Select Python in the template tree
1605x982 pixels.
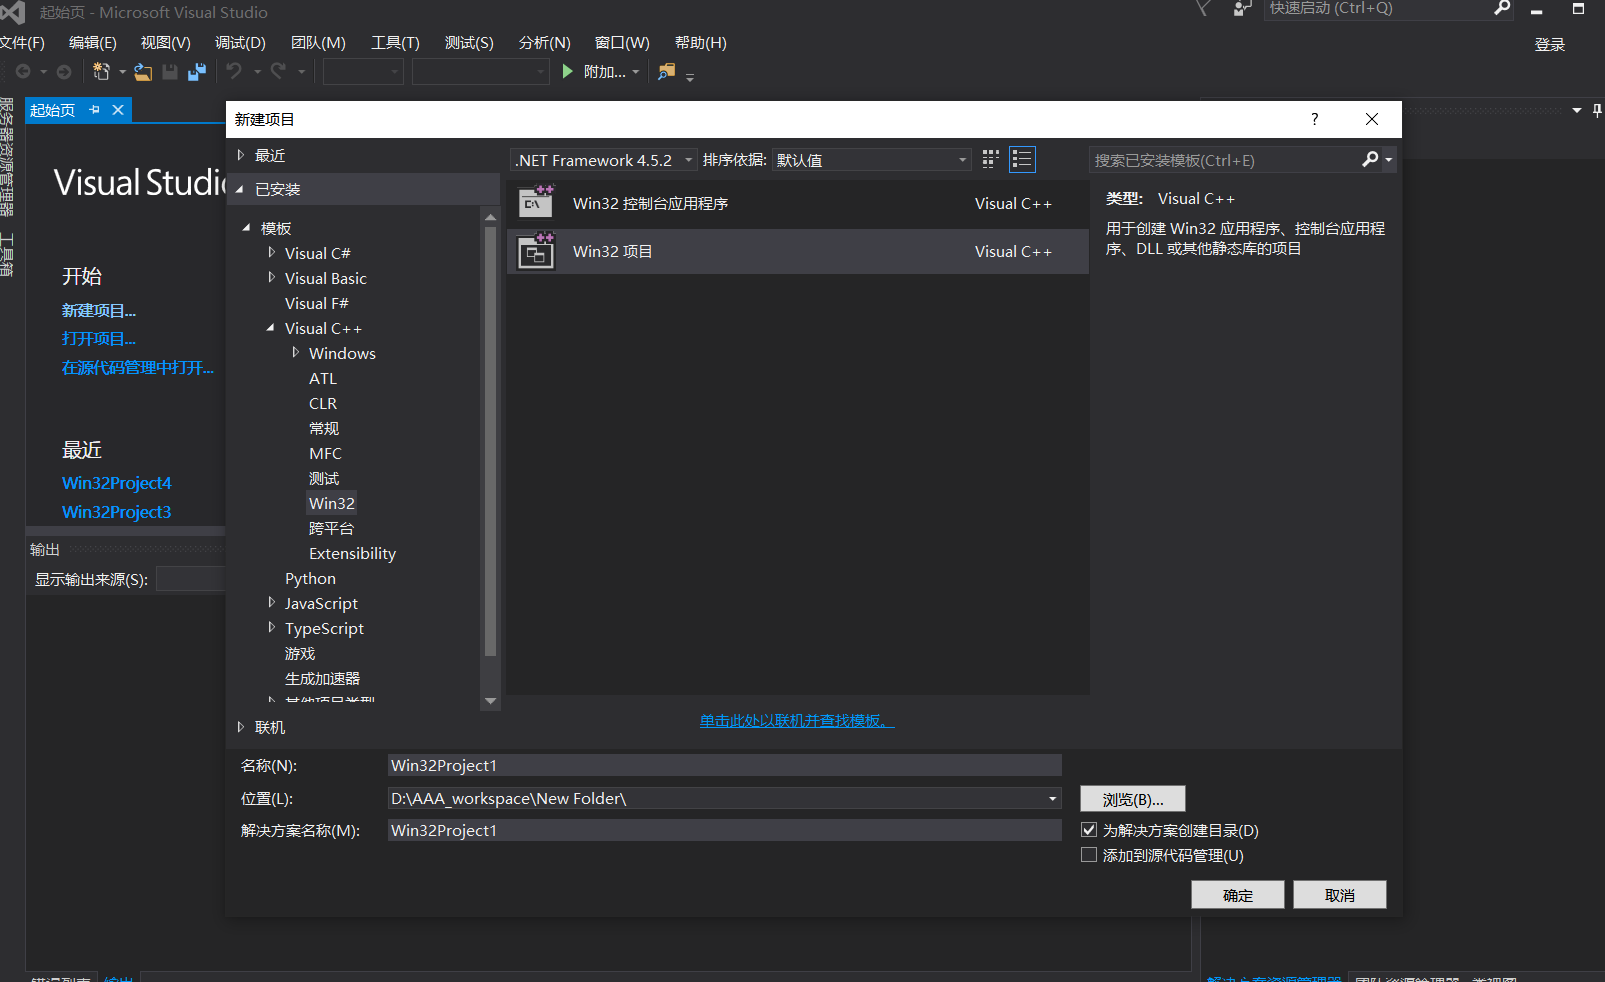(x=310, y=578)
